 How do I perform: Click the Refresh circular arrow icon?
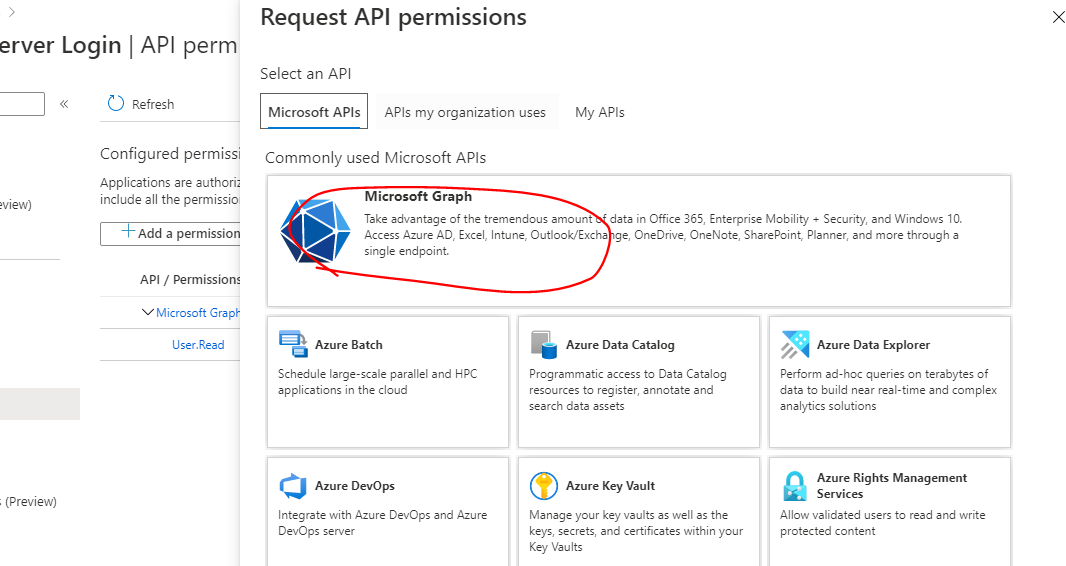tap(116, 103)
